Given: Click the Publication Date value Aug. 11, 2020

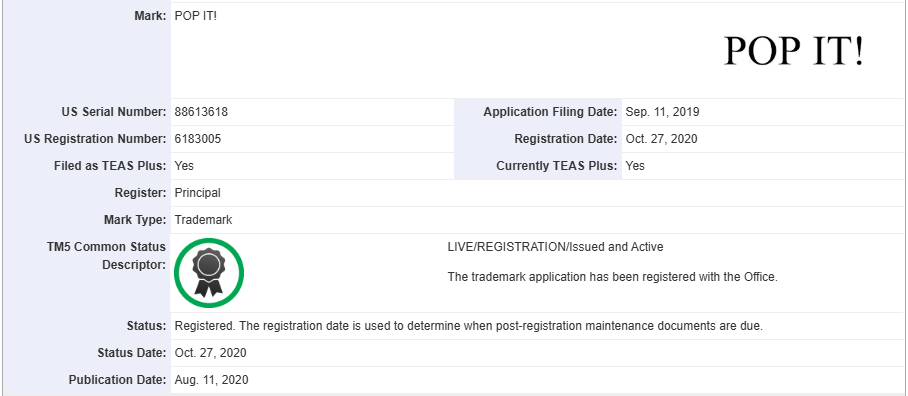Looking at the screenshot, I should pos(211,380).
